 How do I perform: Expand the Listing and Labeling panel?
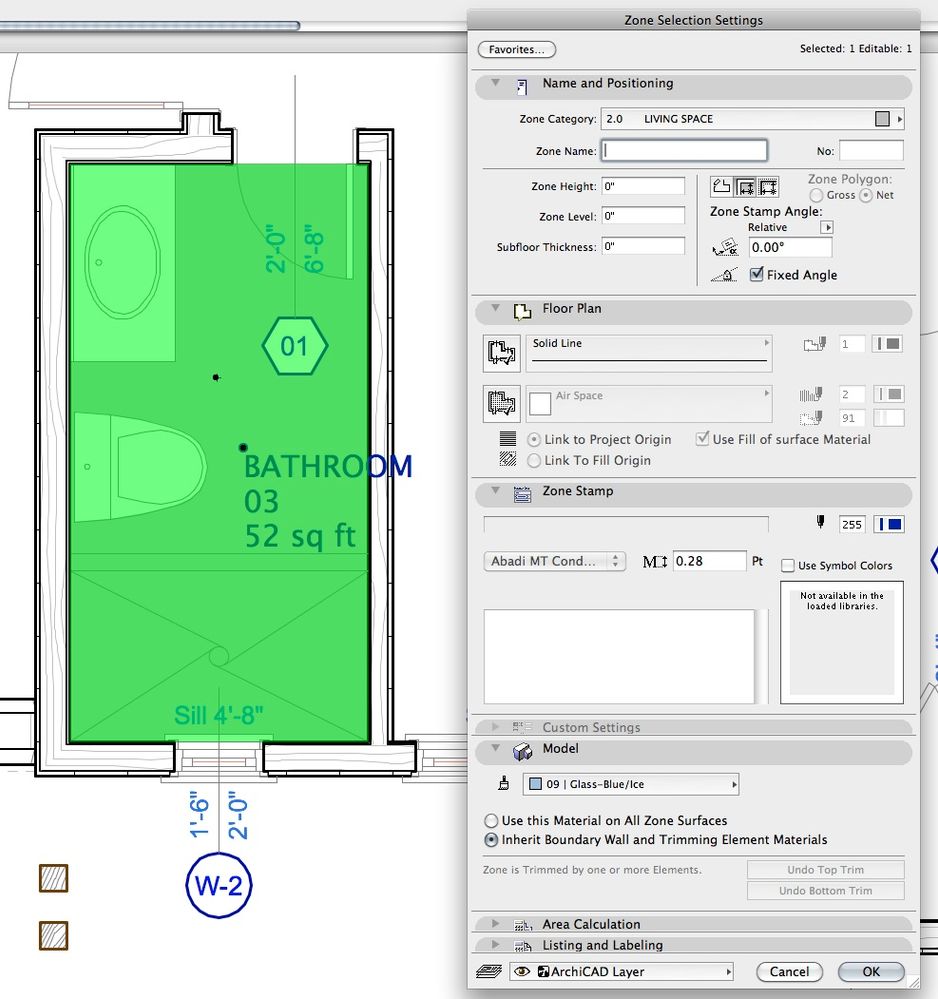pyautogui.click(x=495, y=945)
